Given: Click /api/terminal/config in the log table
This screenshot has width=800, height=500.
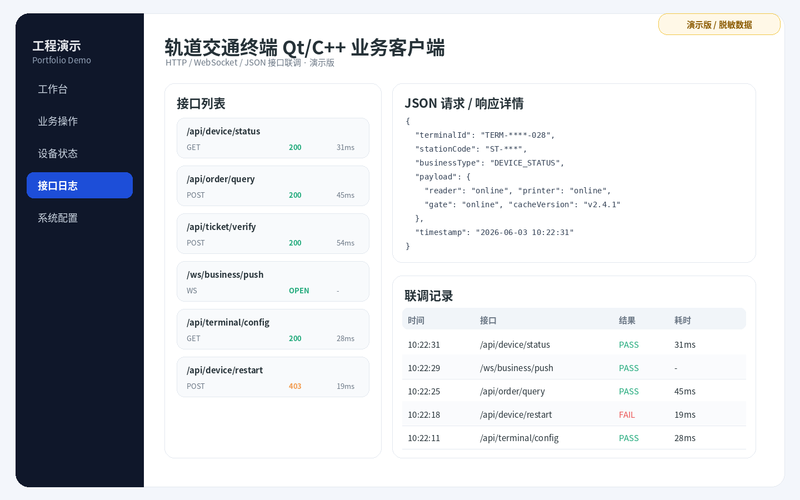Looking at the screenshot, I should tap(519, 438).
